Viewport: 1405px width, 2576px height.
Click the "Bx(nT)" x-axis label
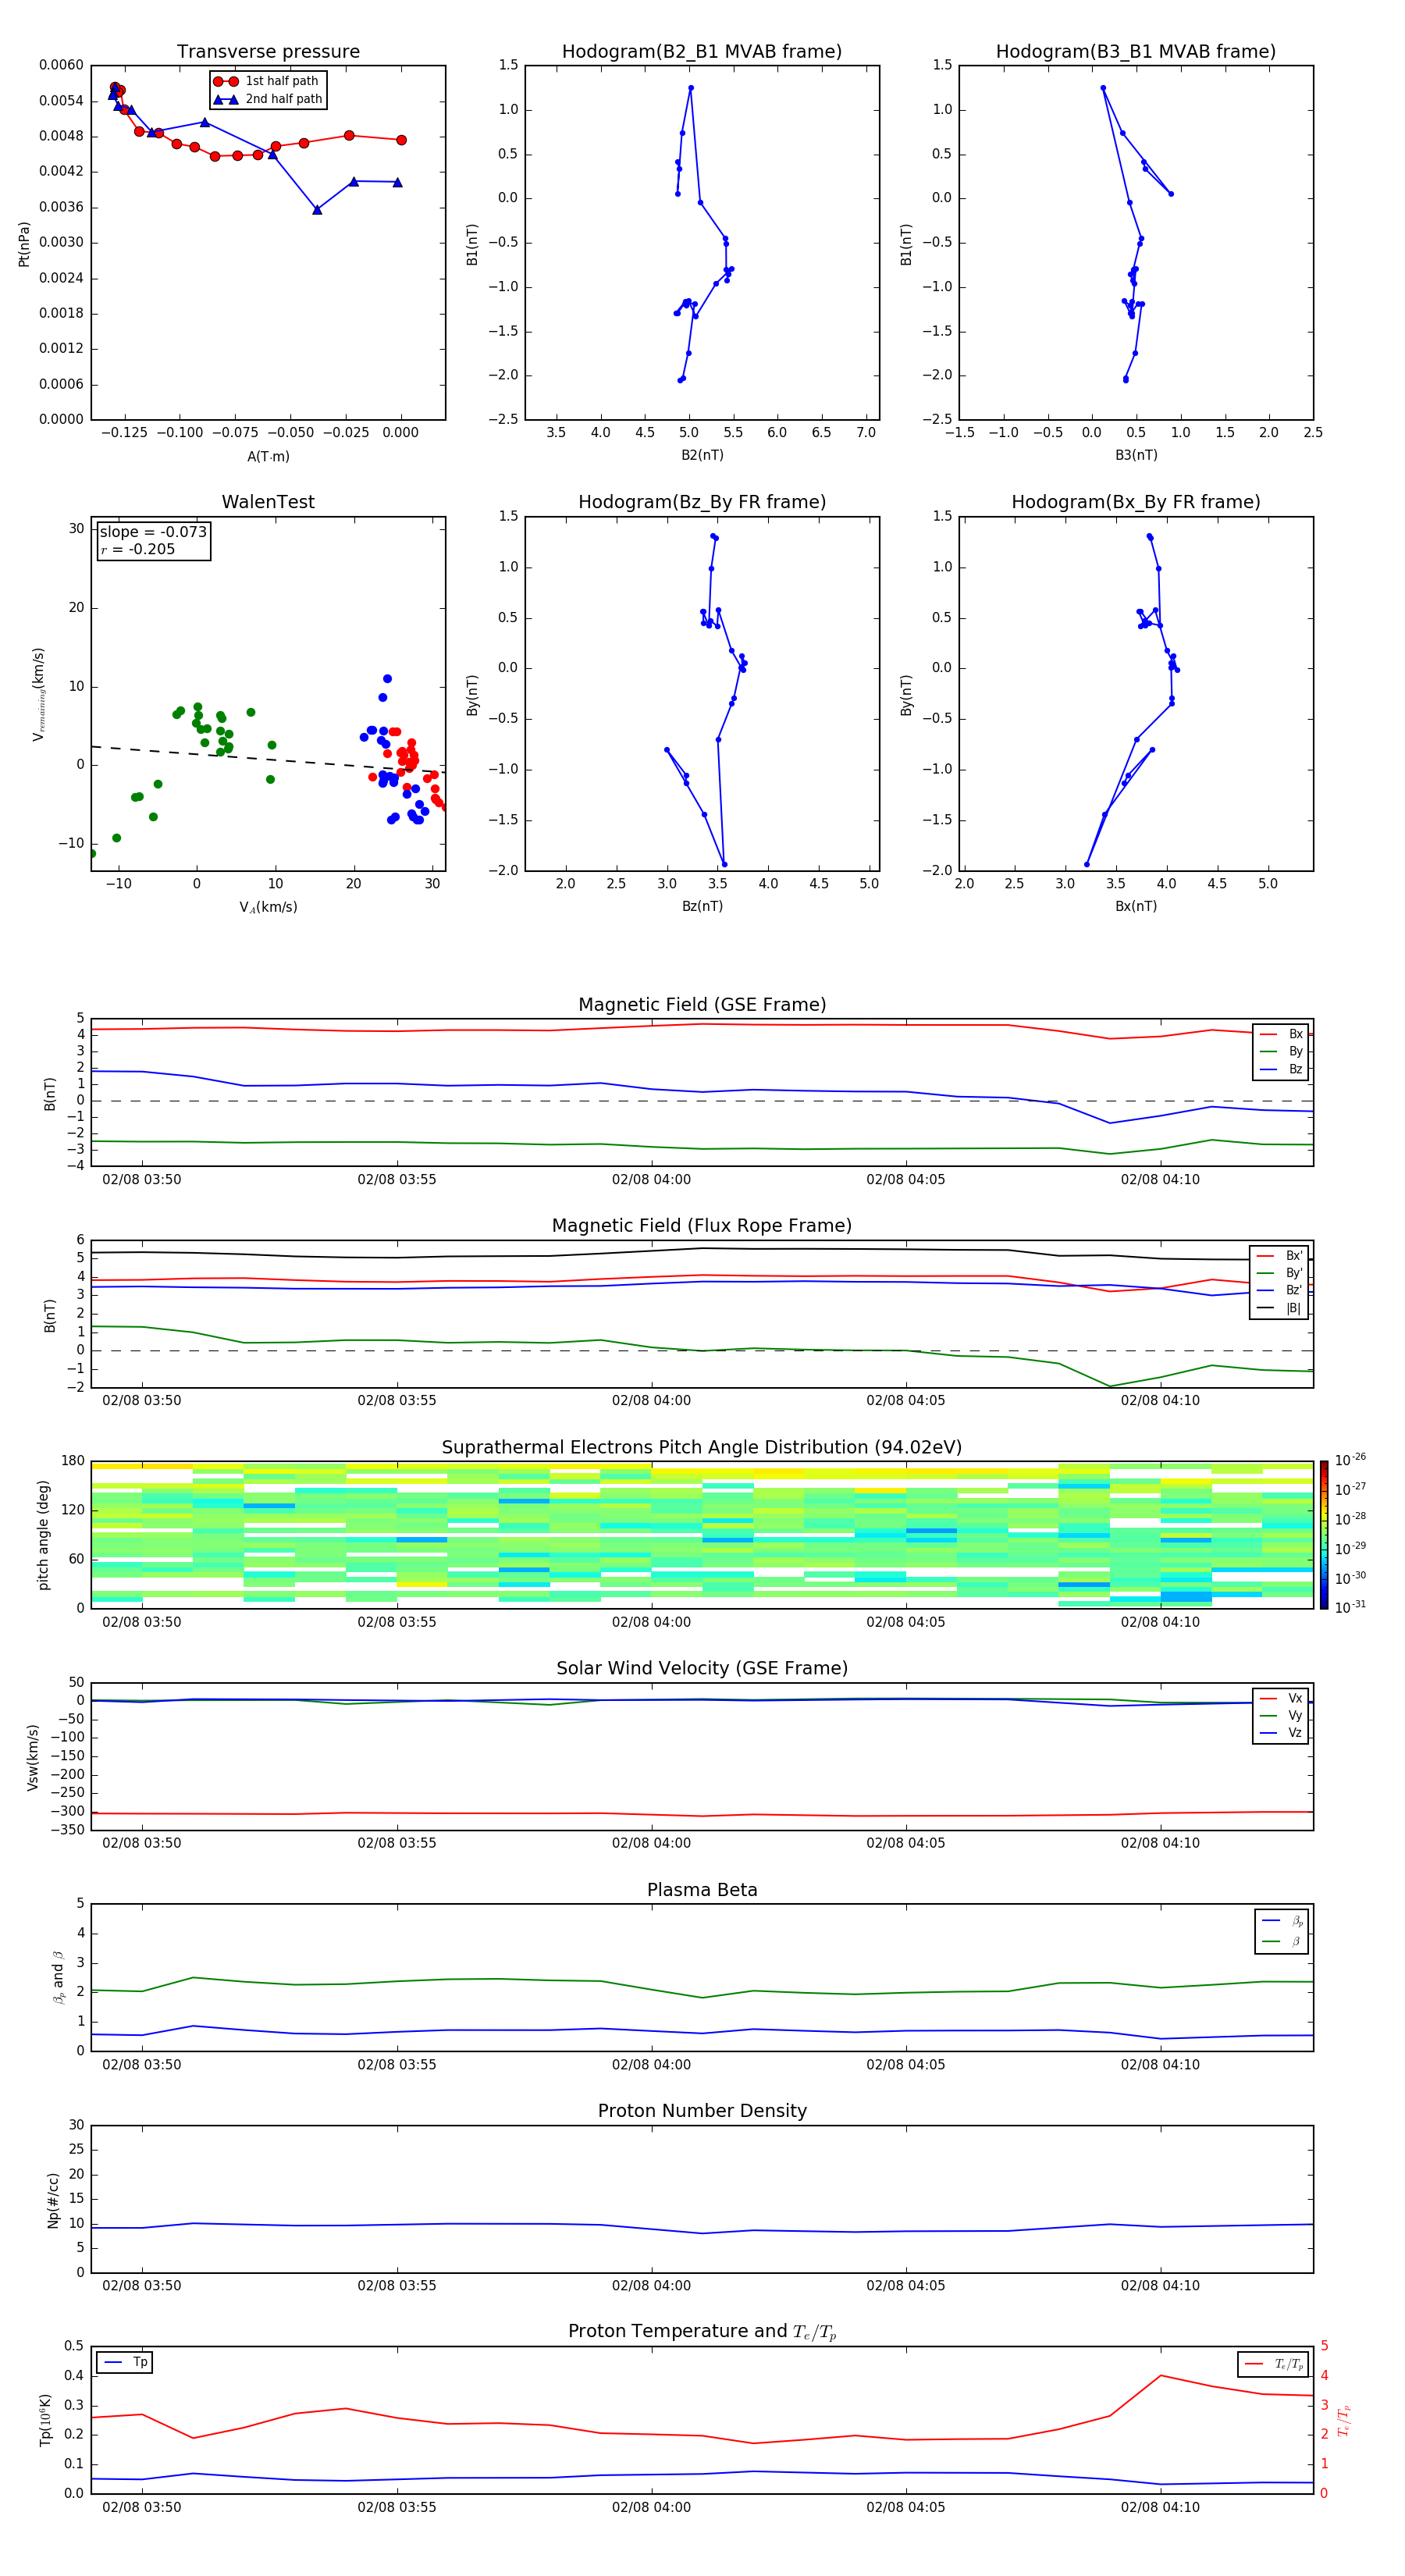pyautogui.click(x=1136, y=906)
